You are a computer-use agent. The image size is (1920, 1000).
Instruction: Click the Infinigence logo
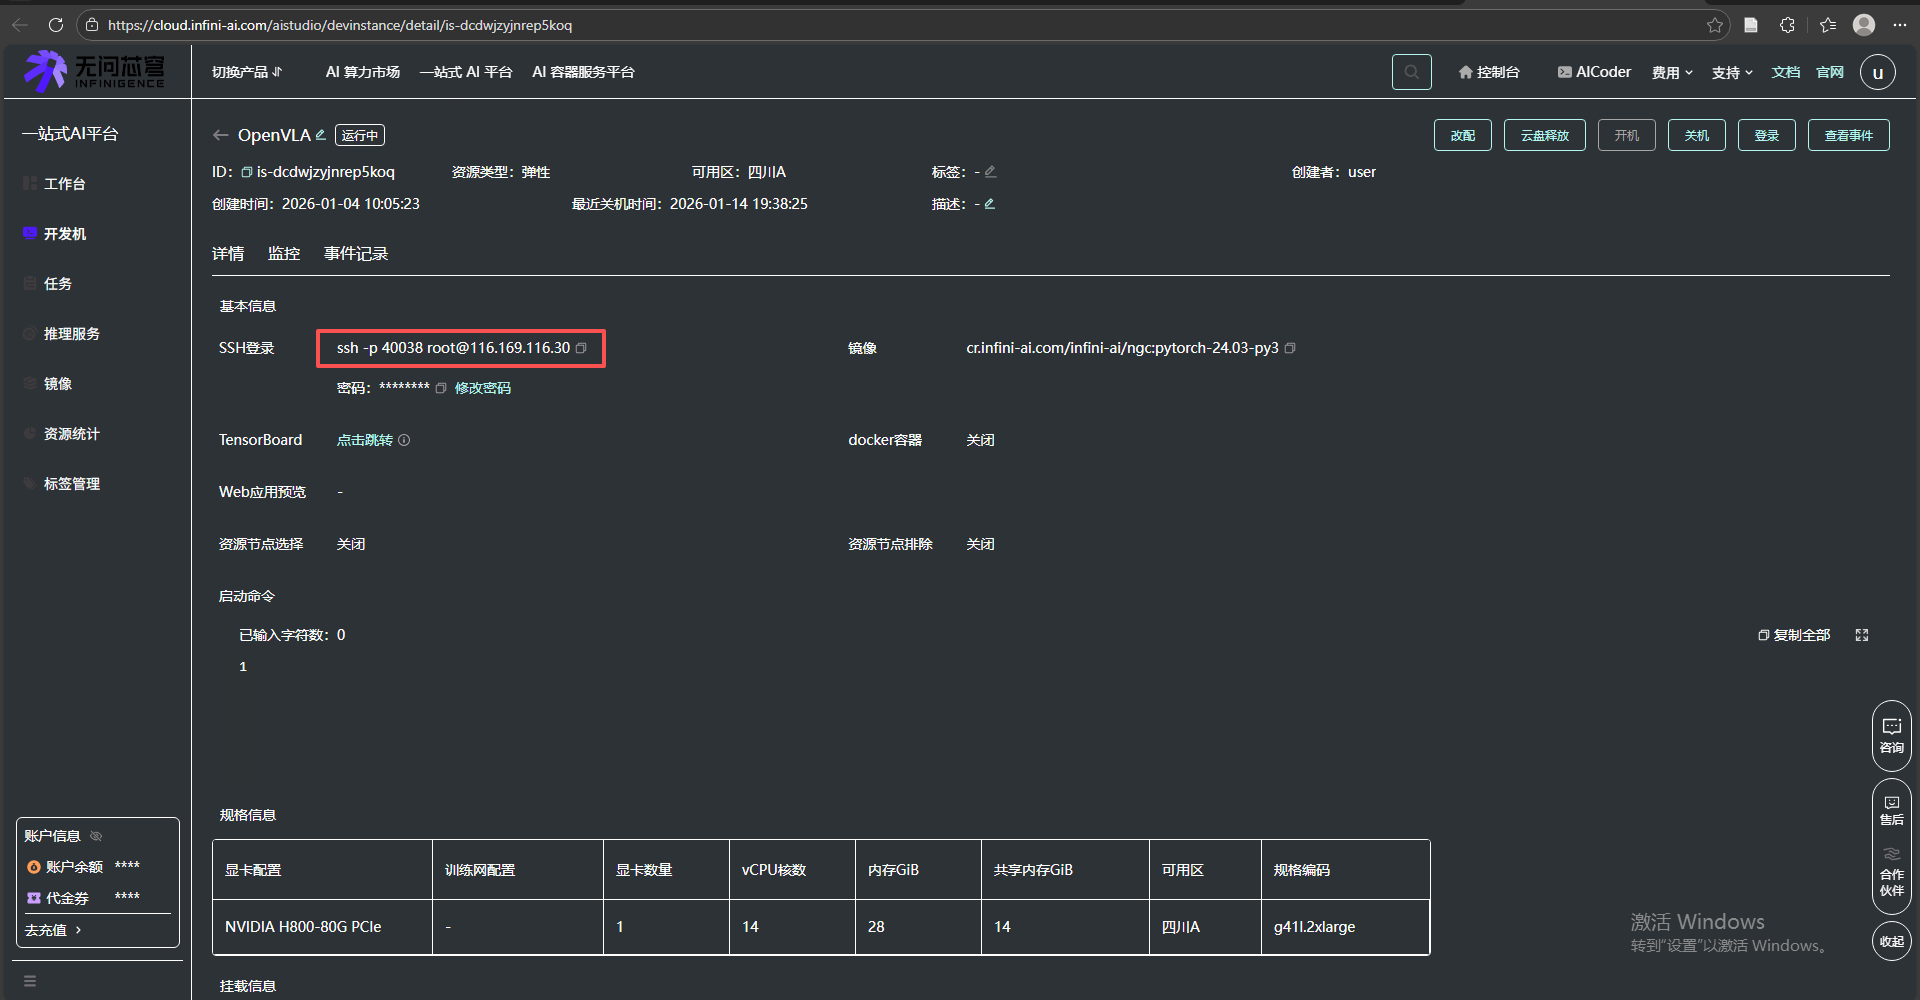coord(95,71)
